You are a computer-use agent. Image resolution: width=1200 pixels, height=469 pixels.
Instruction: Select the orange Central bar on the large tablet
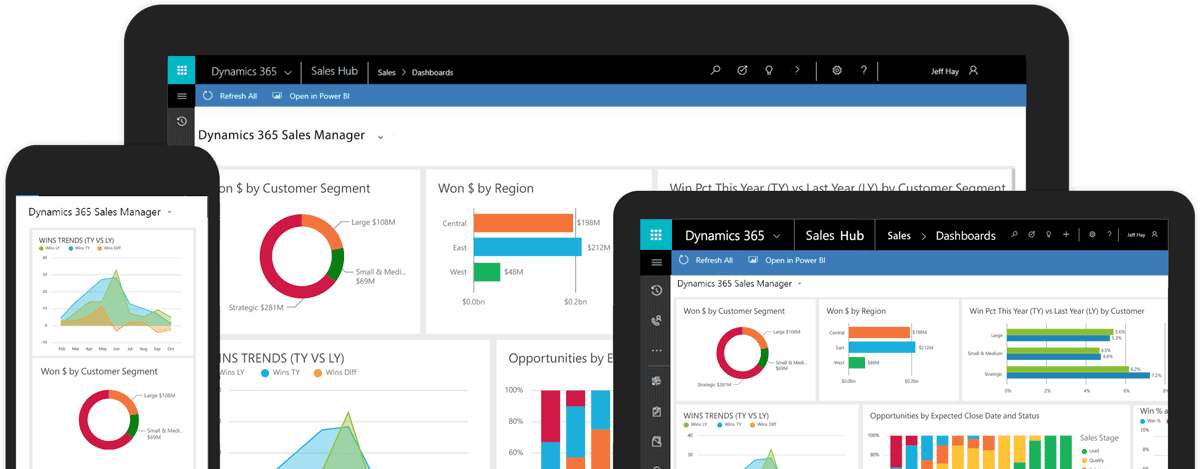coord(523,222)
